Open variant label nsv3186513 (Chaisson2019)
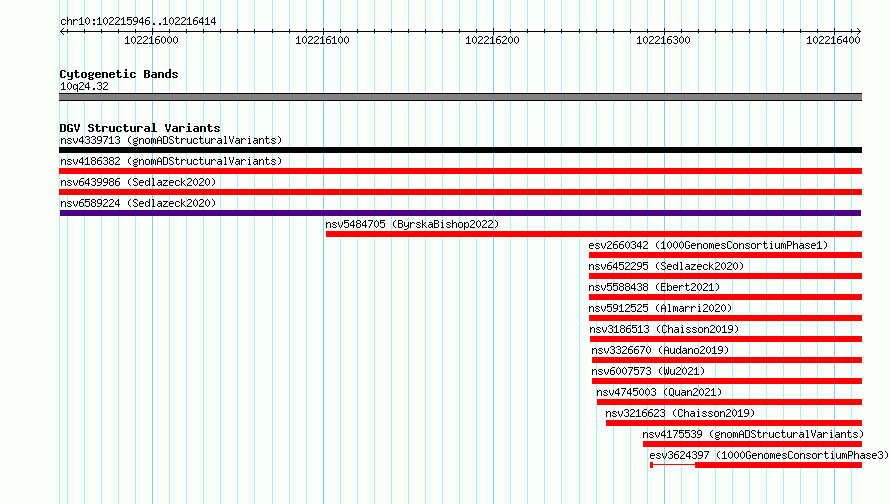890x504 pixels. coord(664,329)
